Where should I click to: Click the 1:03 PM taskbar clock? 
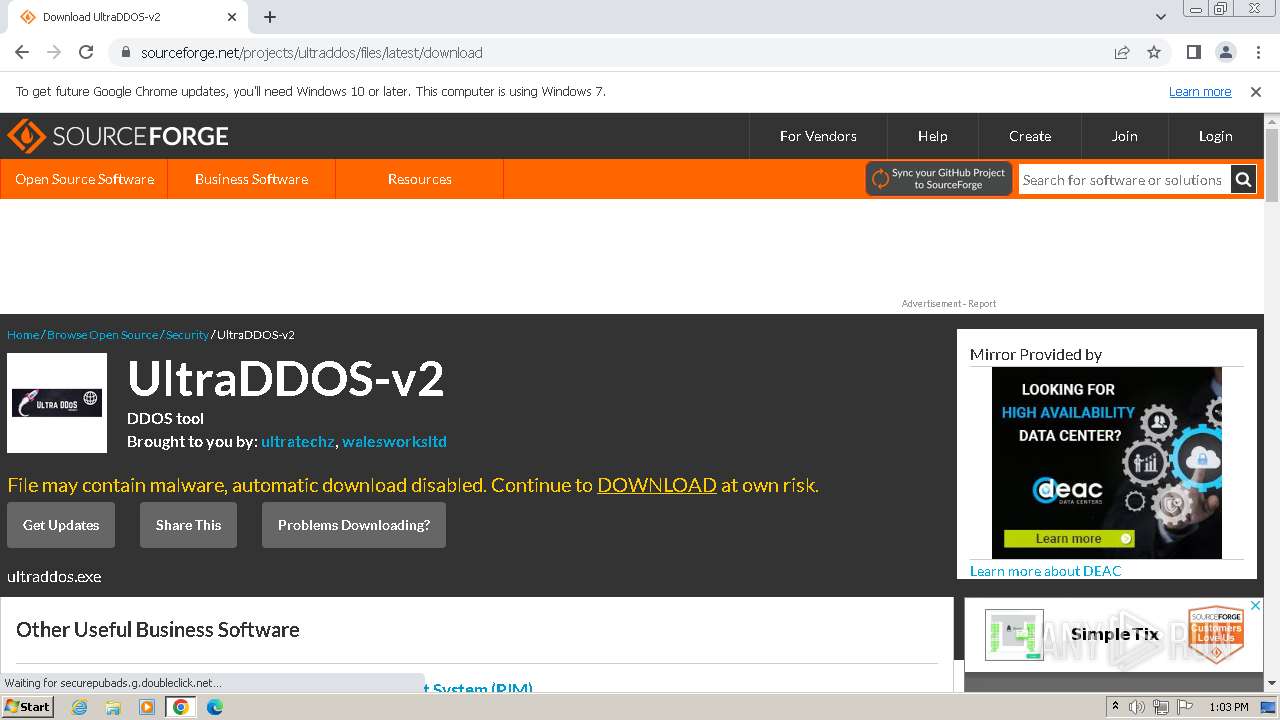[1228, 707]
